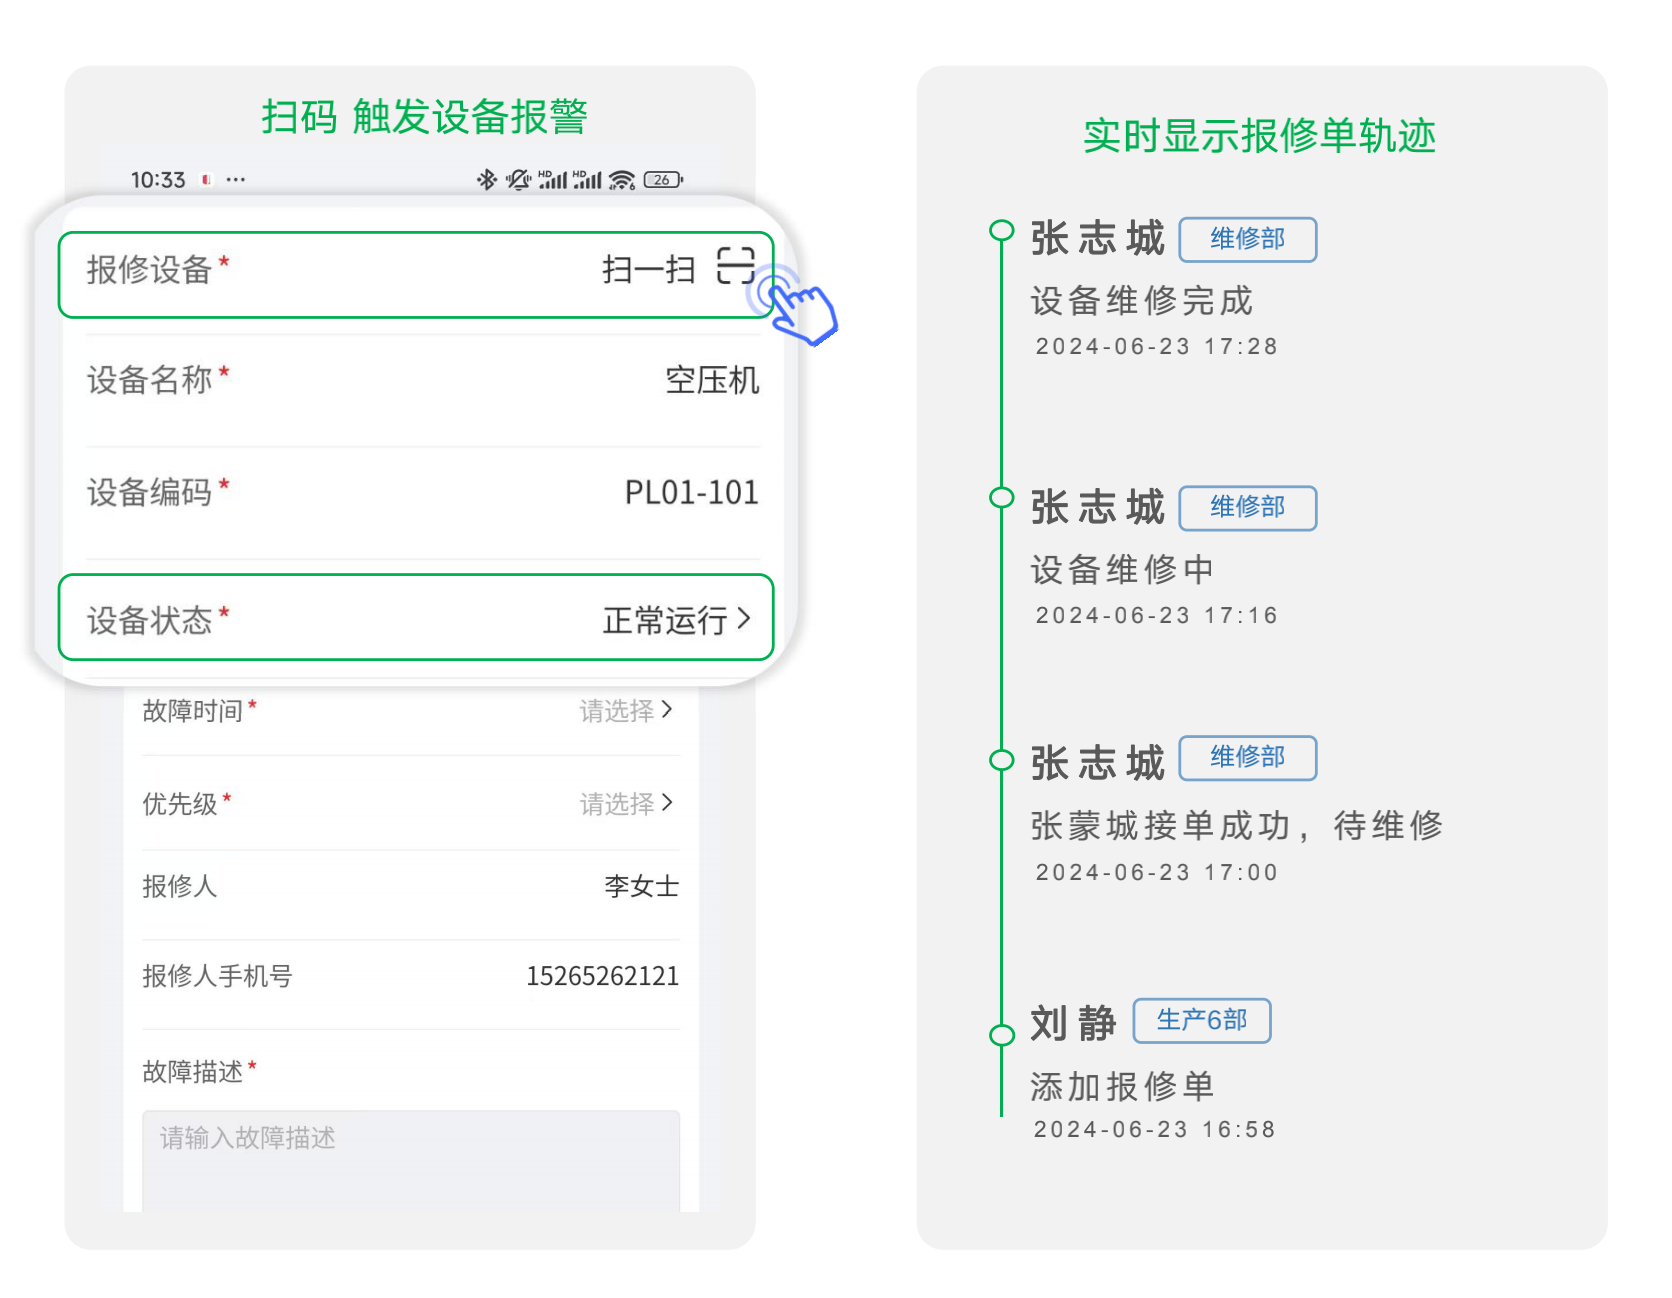Click the 报修人手机号 15265262121 field
This screenshot has width=1672, height=1298.
[x=602, y=976]
